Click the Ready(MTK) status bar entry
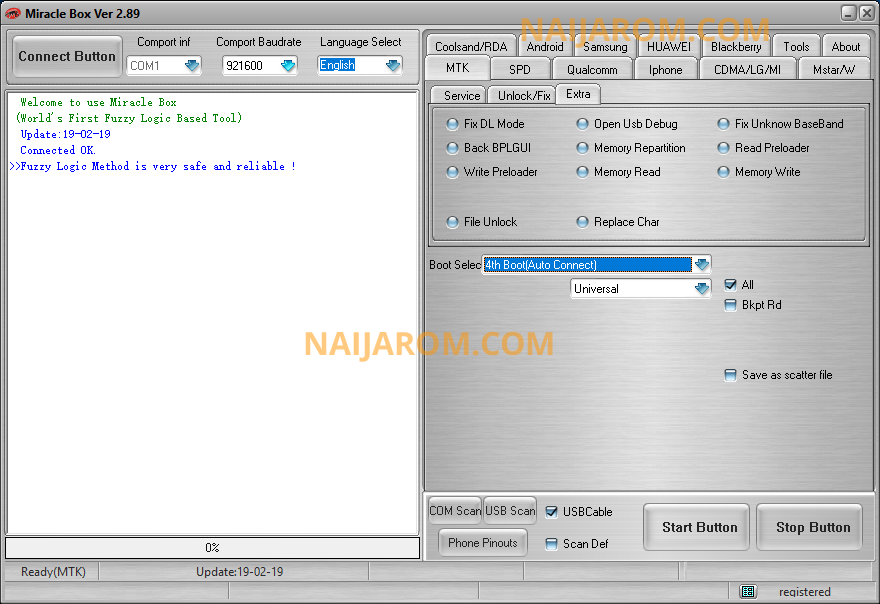Image resolution: width=880 pixels, height=604 pixels. coord(53,572)
